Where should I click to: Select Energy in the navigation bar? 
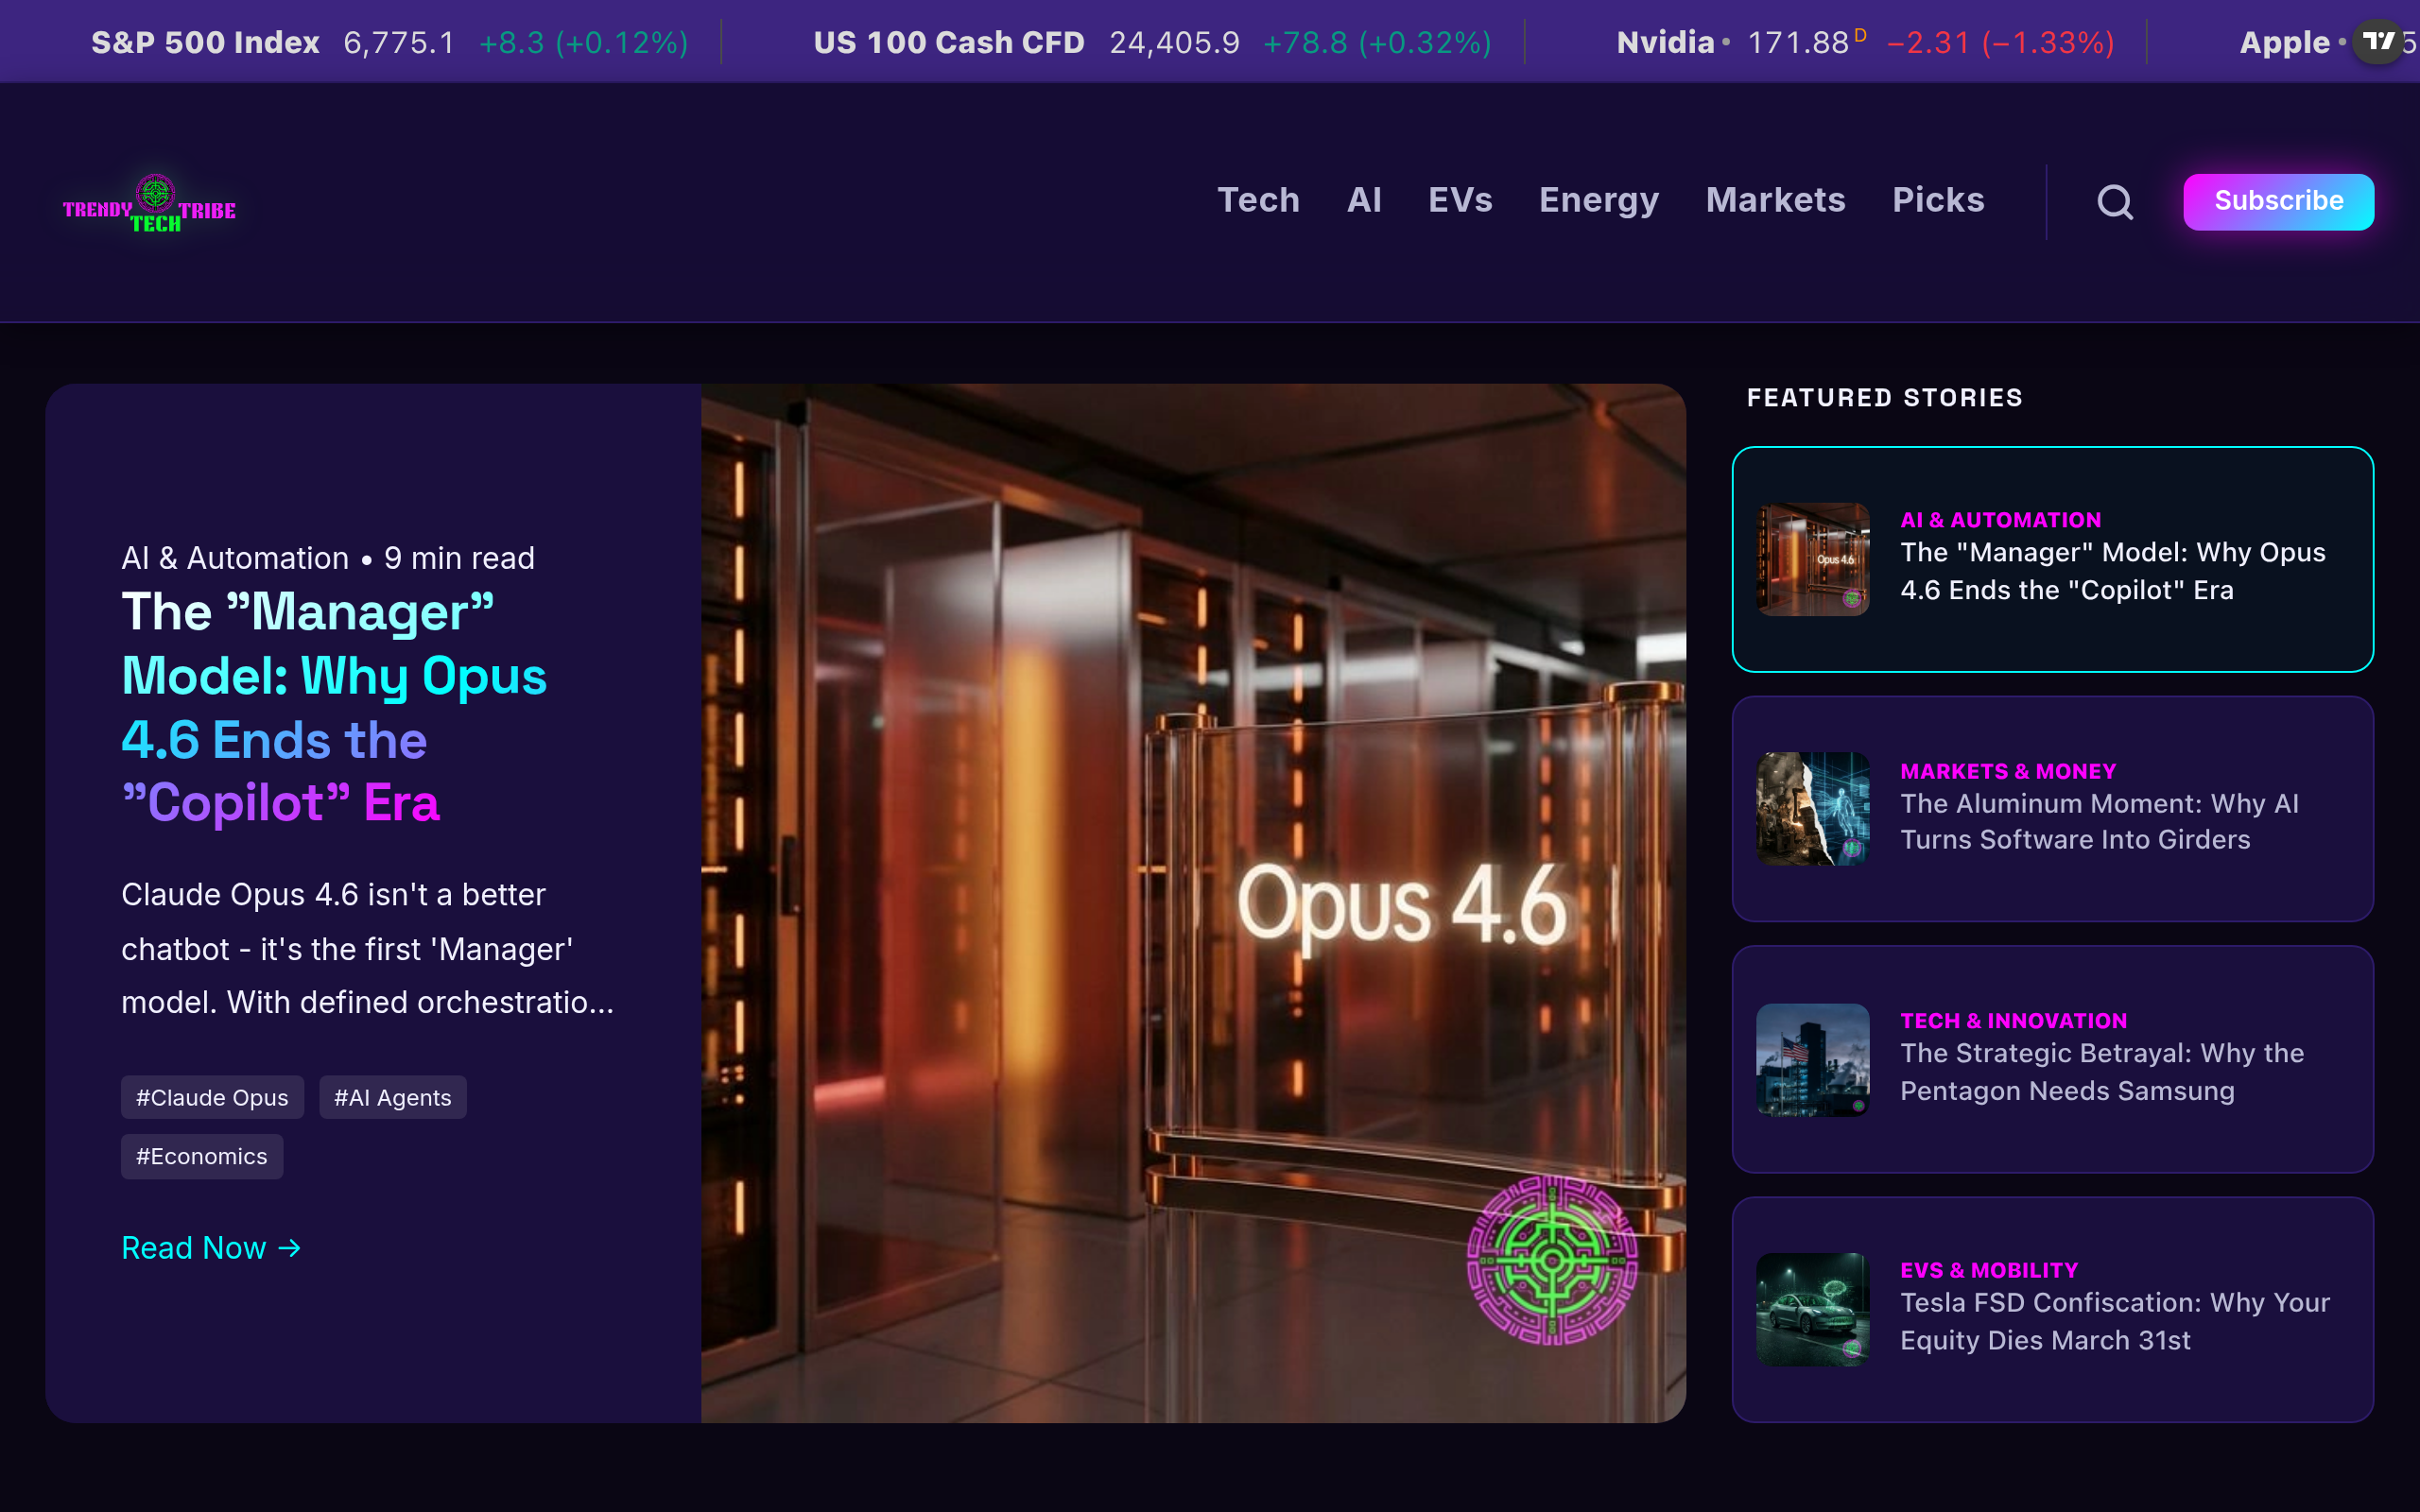pos(1598,200)
